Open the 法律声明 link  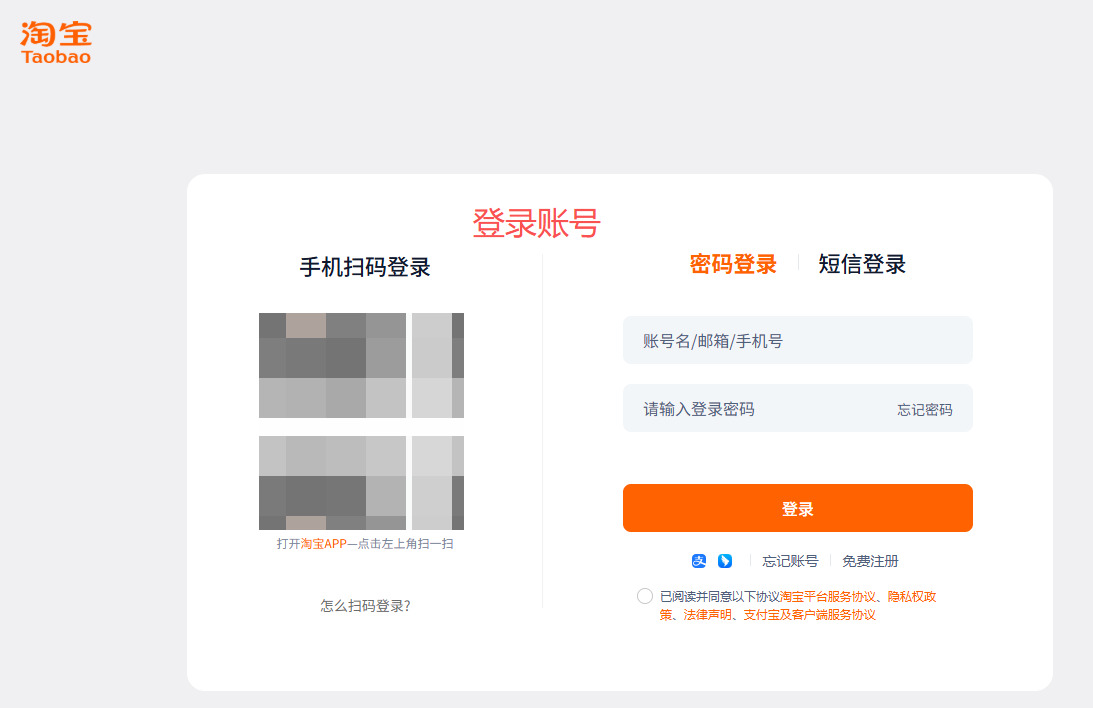(x=708, y=615)
